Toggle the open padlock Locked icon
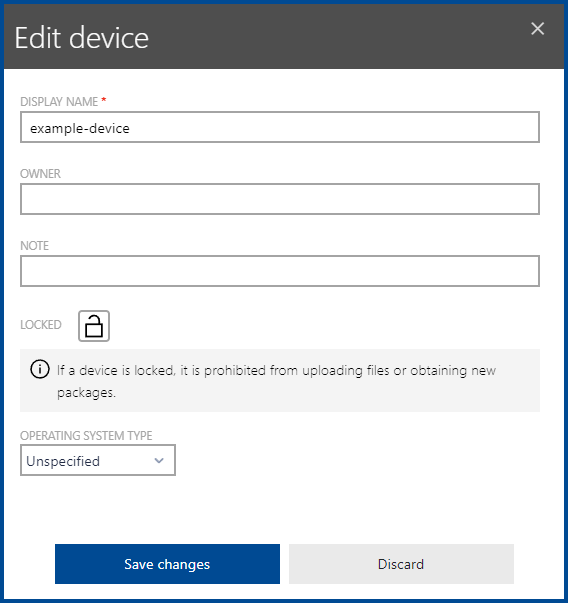This screenshot has height=603, width=568. click(x=94, y=326)
